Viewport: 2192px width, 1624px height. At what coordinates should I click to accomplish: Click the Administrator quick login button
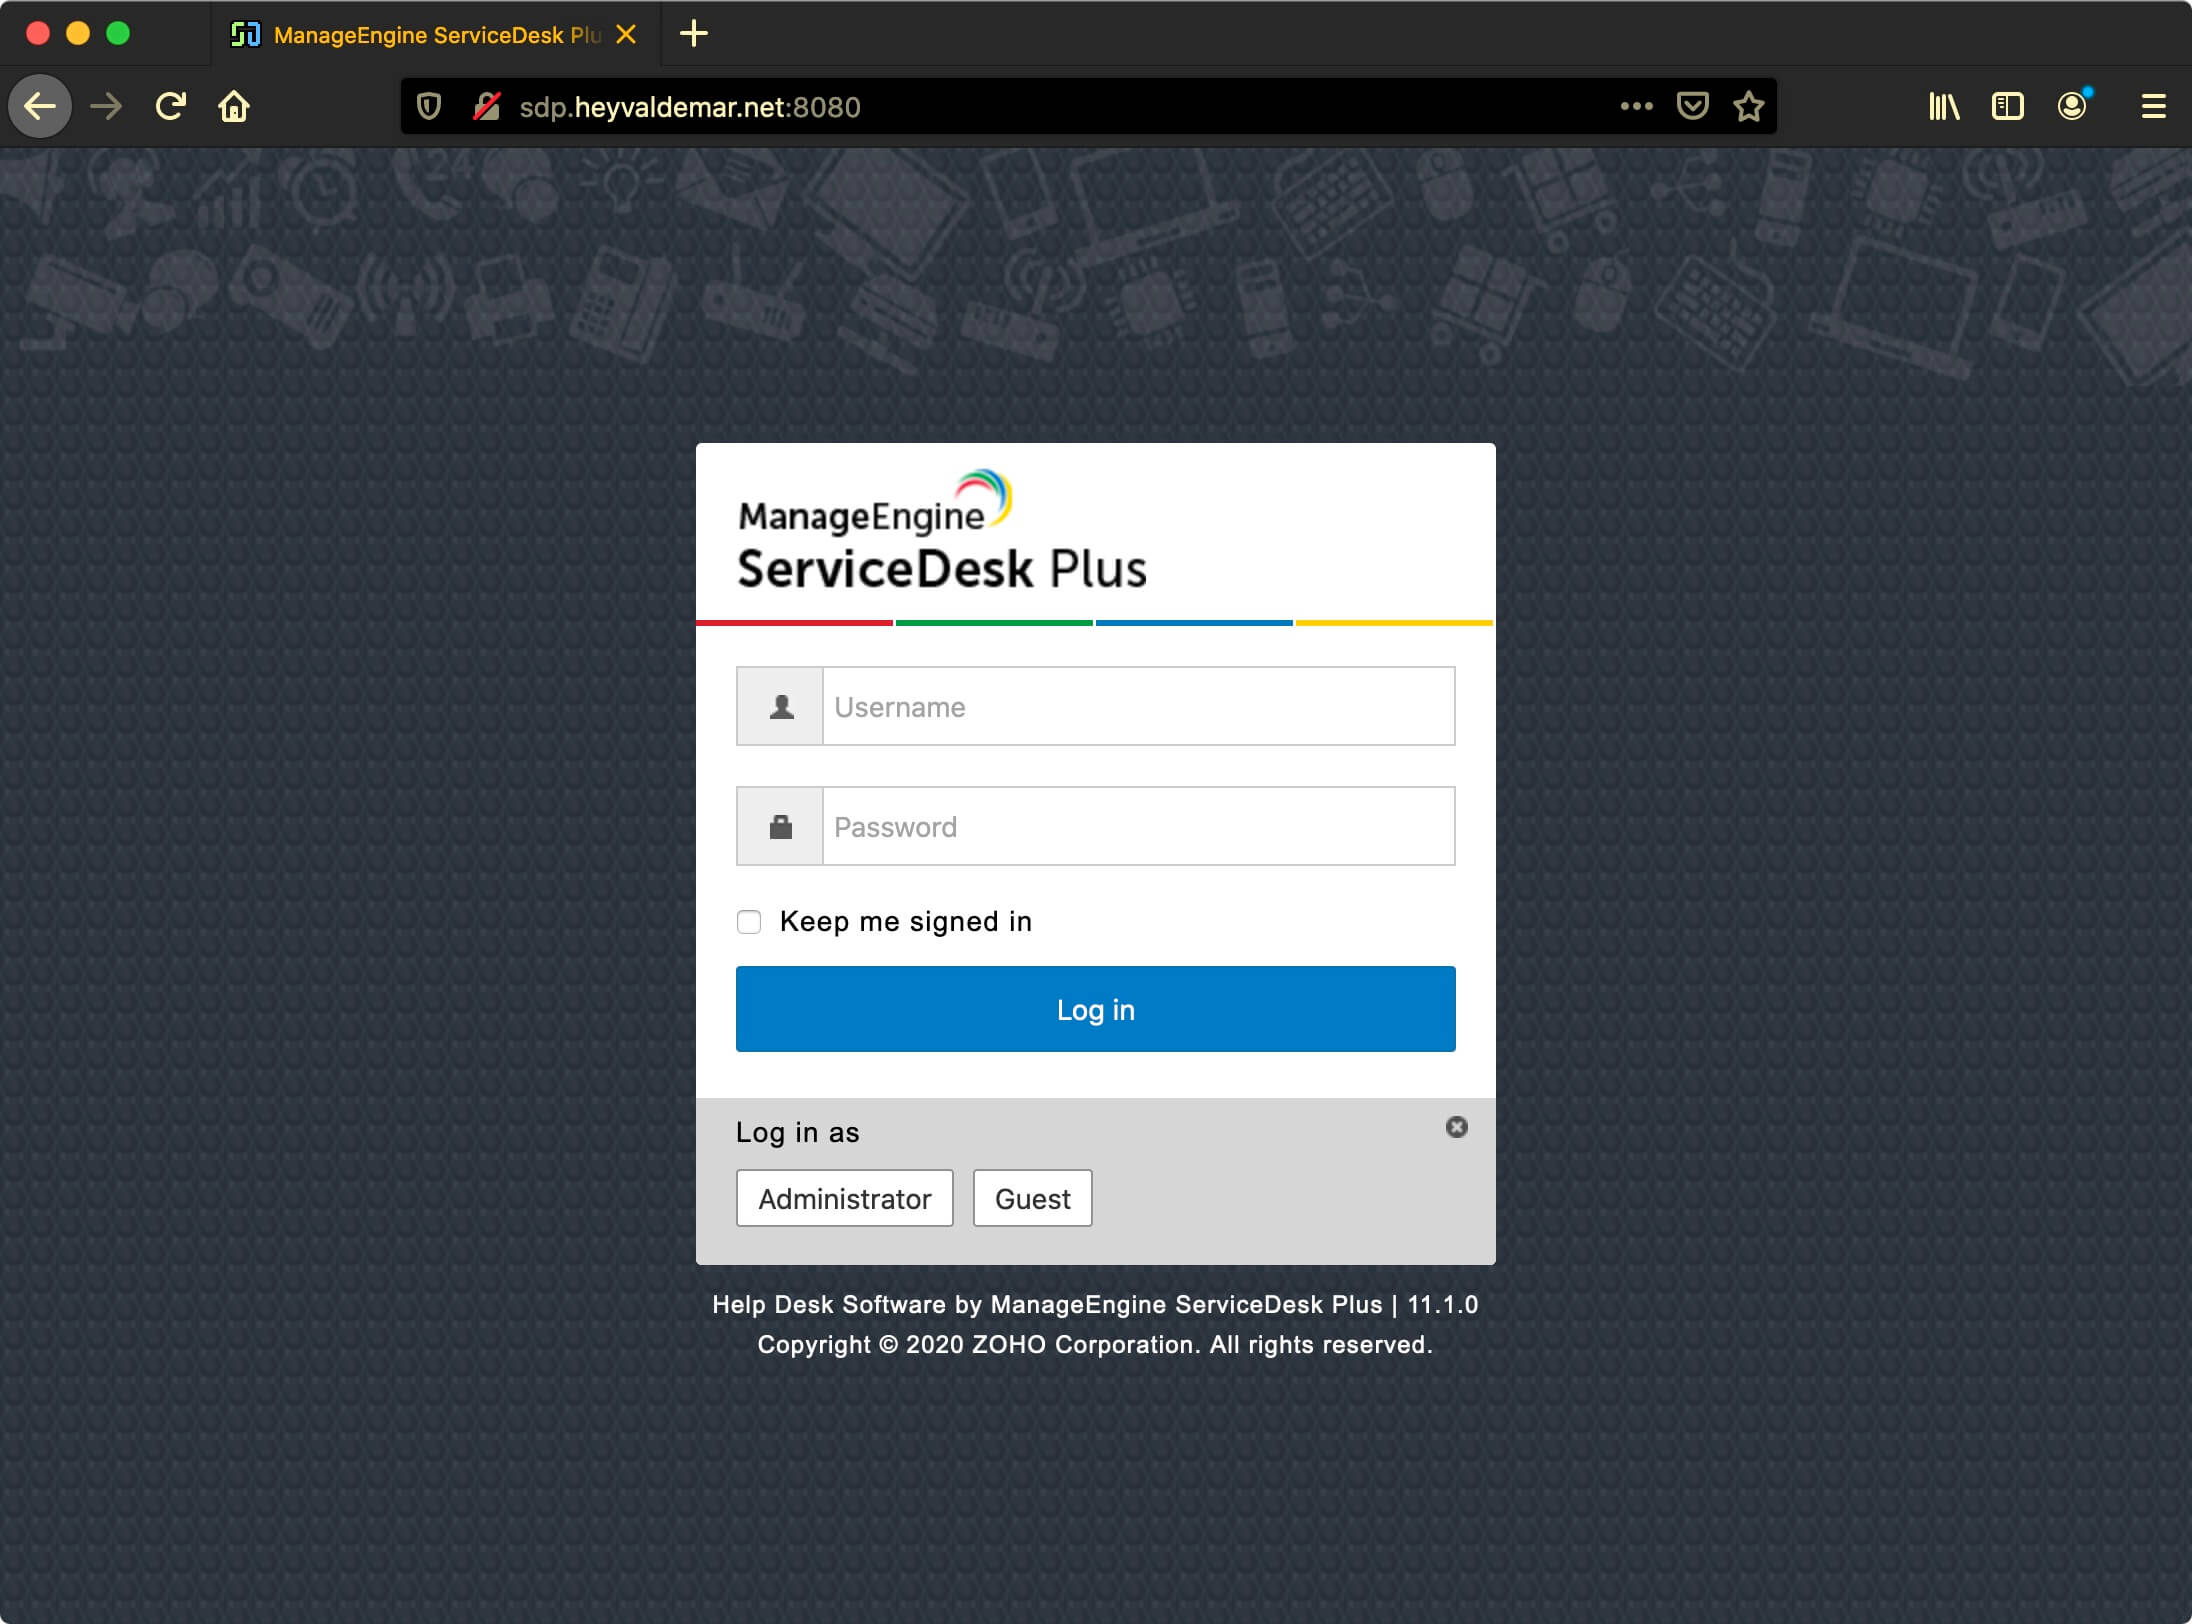click(x=844, y=1198)
